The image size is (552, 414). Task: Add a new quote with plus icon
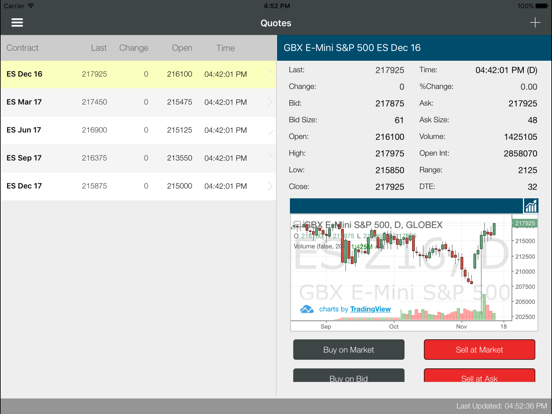pos(535,23)
